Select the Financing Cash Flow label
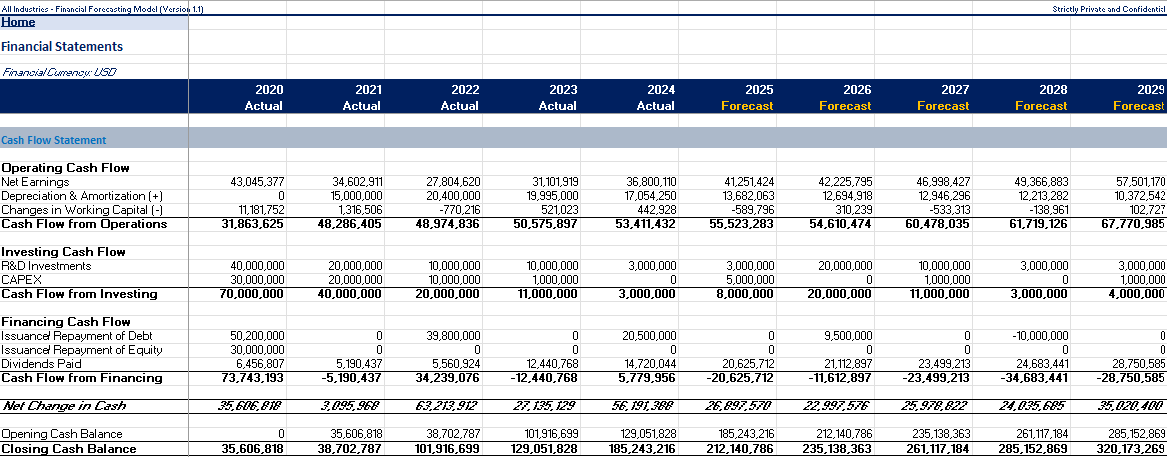 pyautogui.click(x=65, y=322)
